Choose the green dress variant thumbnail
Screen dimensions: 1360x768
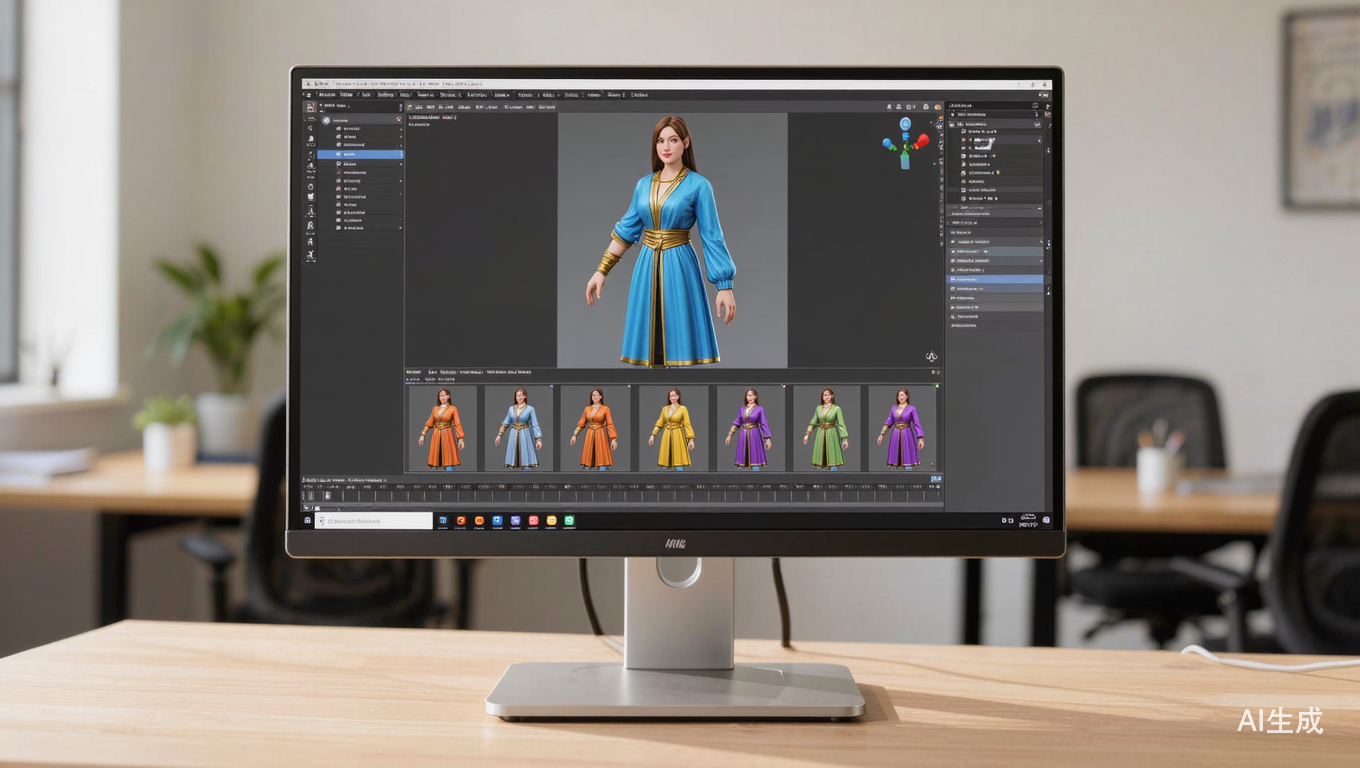[x=826, y=428]
